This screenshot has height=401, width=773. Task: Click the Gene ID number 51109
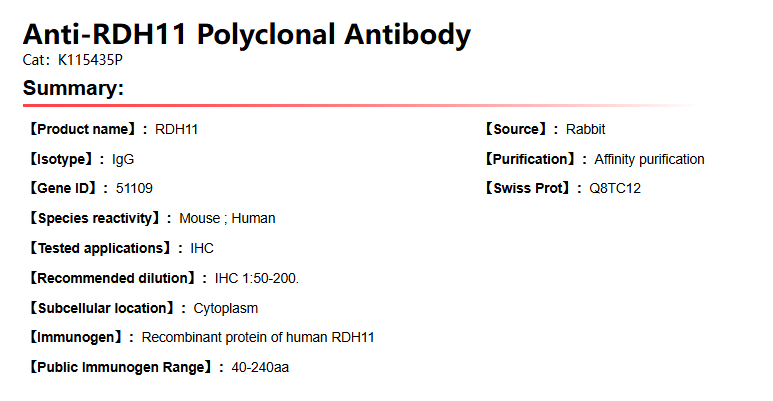(134, 188)
